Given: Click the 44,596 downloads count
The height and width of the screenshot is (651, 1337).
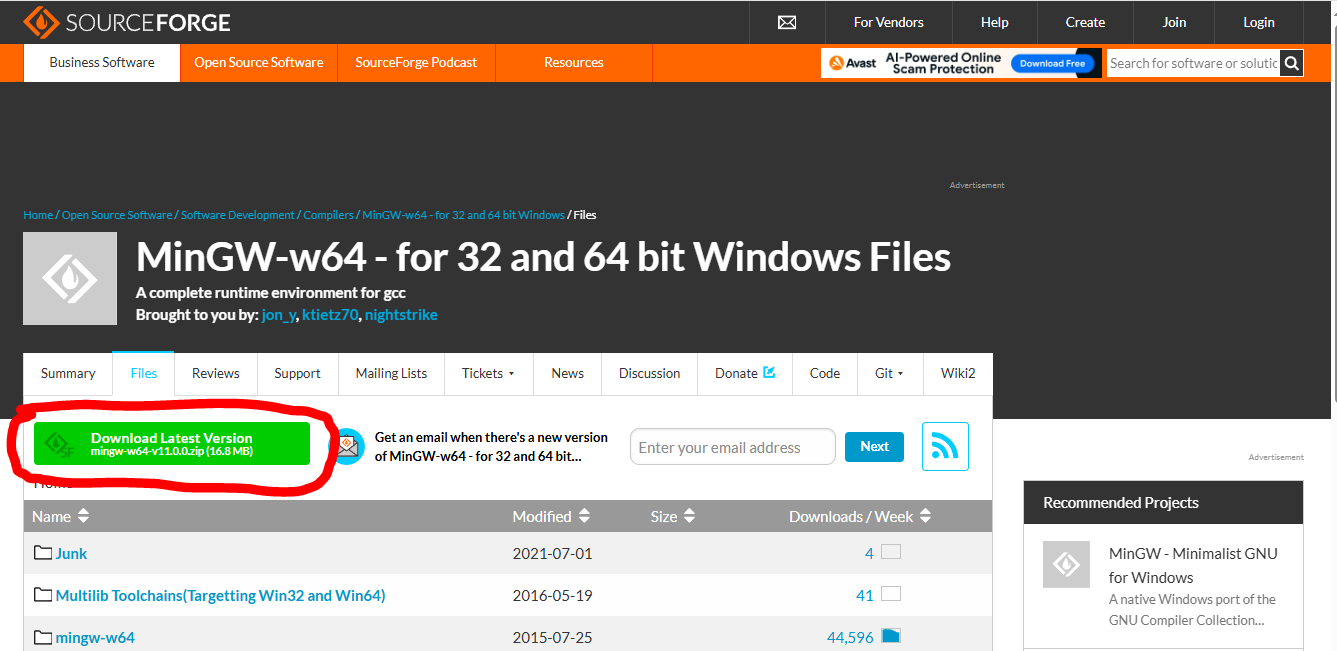Looking at the screenshot, I should (850, 637).
